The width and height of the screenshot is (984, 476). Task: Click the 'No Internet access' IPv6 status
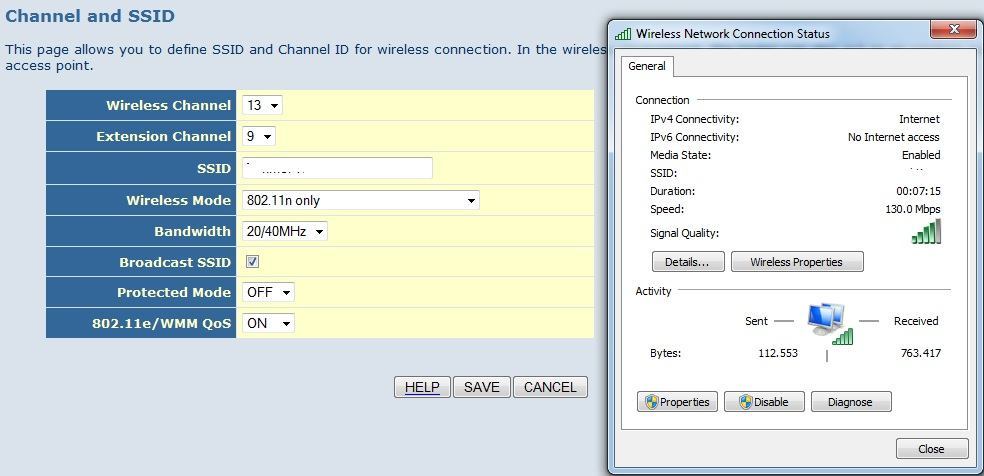click(x=894, y=137)
